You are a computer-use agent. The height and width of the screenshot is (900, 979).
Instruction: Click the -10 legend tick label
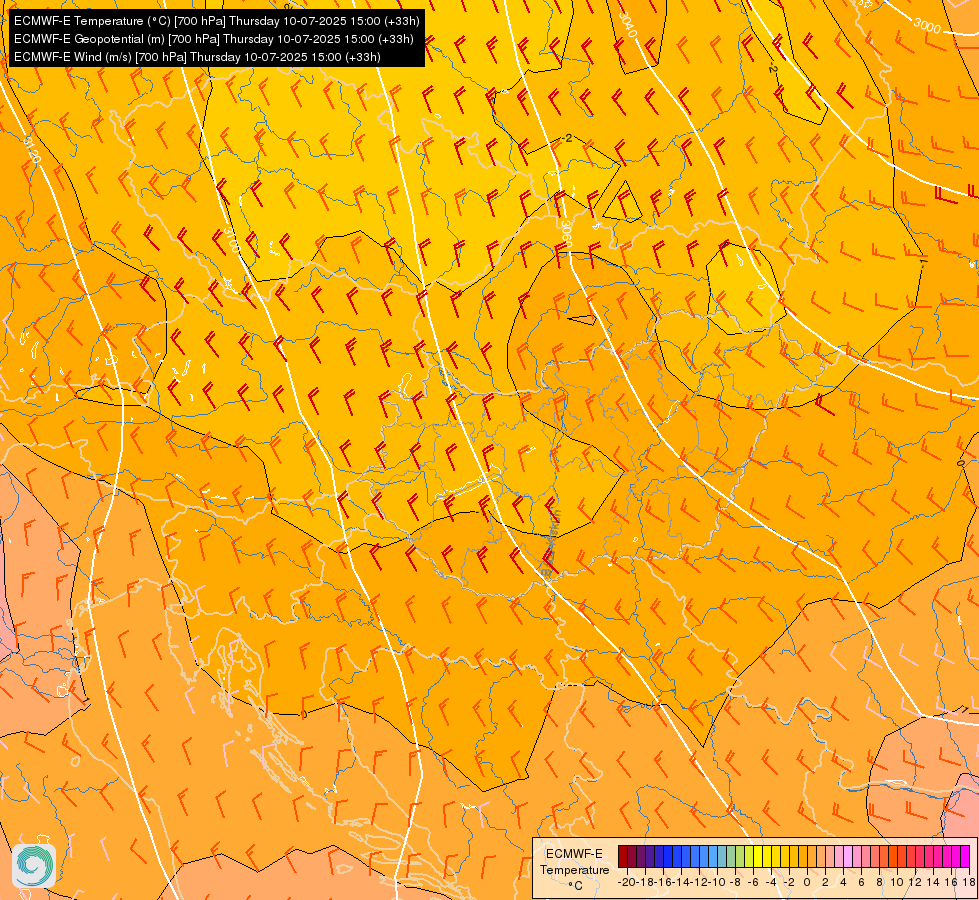pos(717,882)
